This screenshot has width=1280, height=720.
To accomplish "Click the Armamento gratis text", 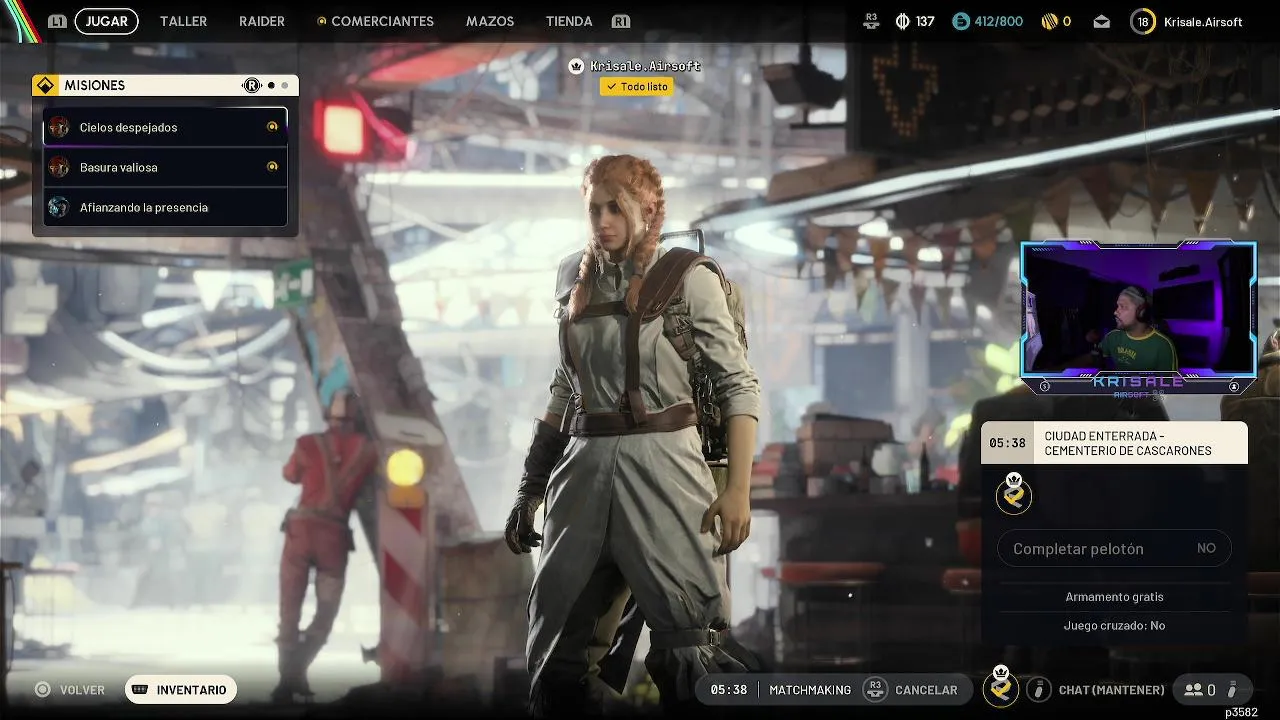I will click(1114, 597).
